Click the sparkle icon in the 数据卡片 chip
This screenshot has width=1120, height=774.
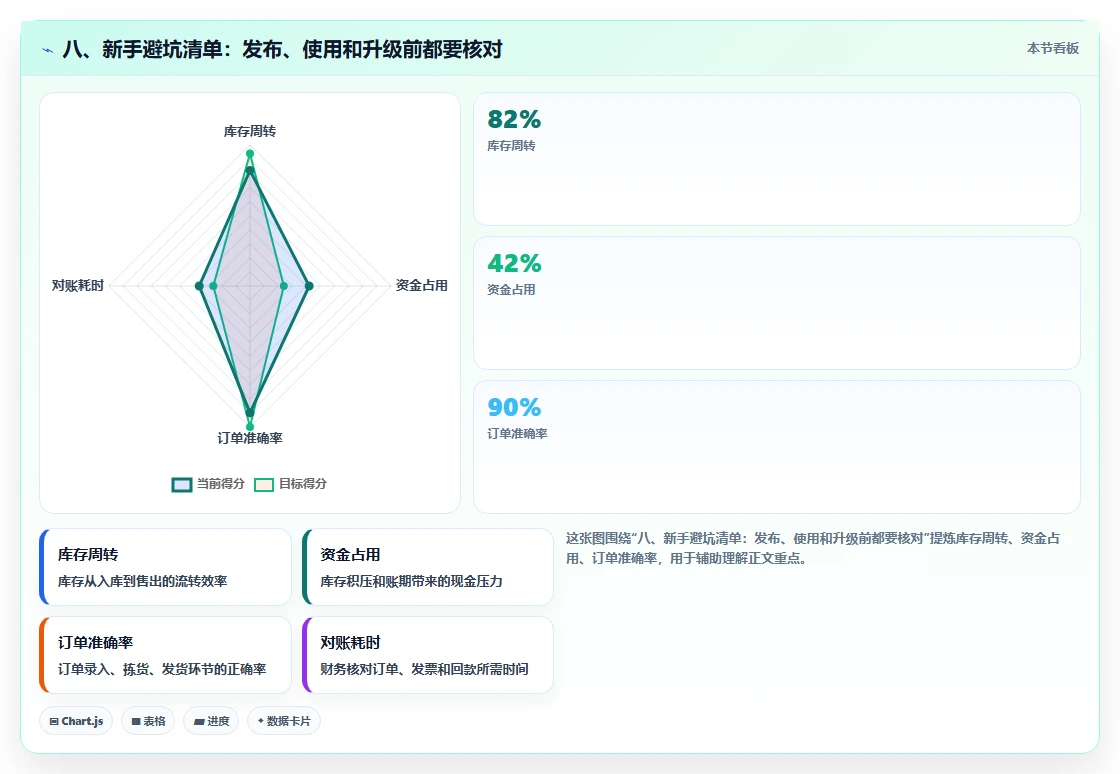[x=261, y=721]
